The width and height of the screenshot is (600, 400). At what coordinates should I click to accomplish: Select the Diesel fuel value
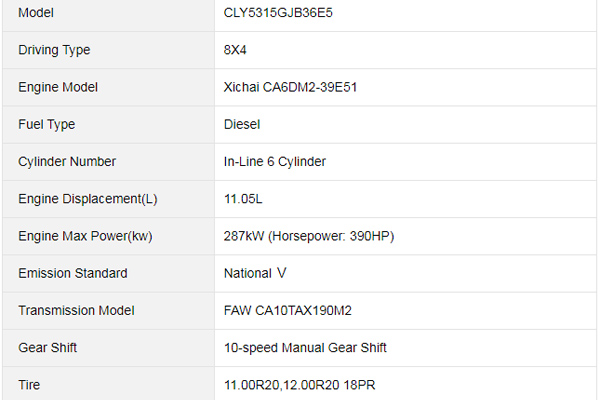click(x=242, y=124)
